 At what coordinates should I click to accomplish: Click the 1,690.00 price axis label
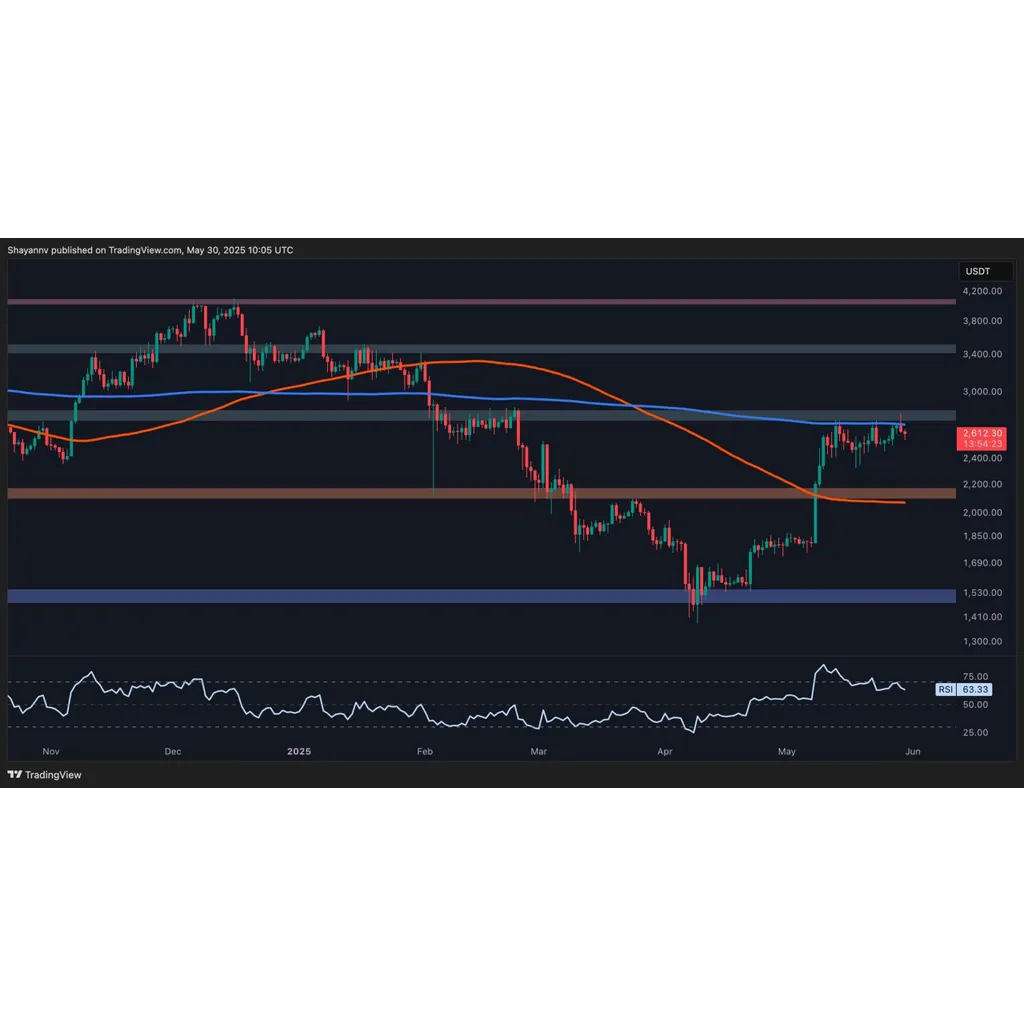[x=982, y=563]
